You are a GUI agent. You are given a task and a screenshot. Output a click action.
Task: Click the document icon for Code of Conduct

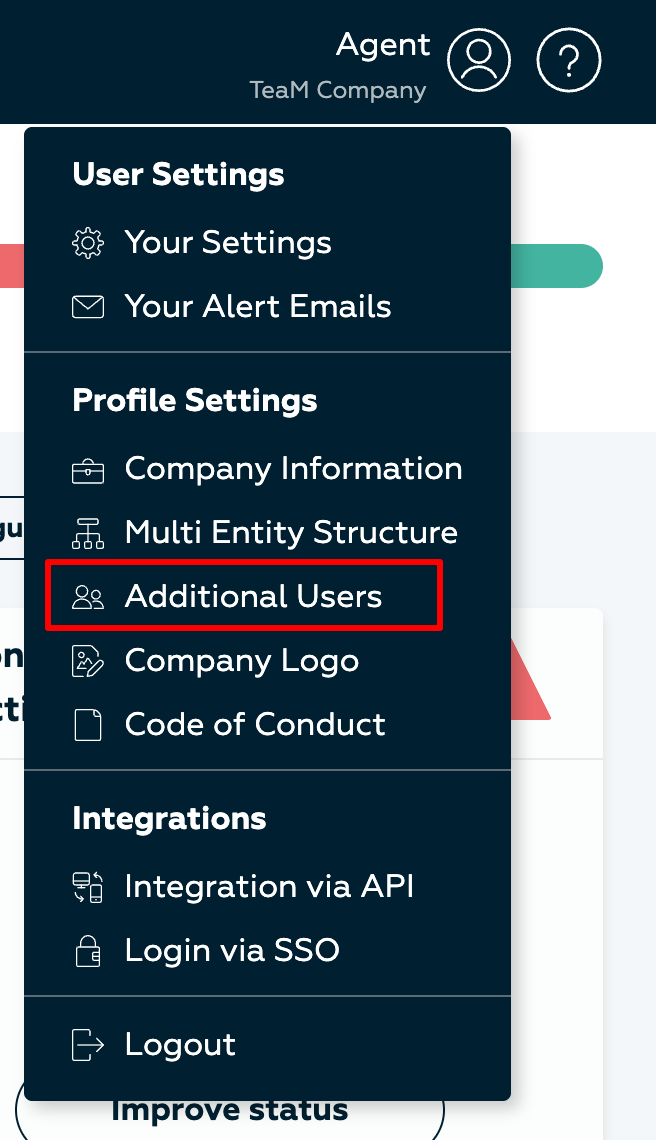tap(88, 726)
